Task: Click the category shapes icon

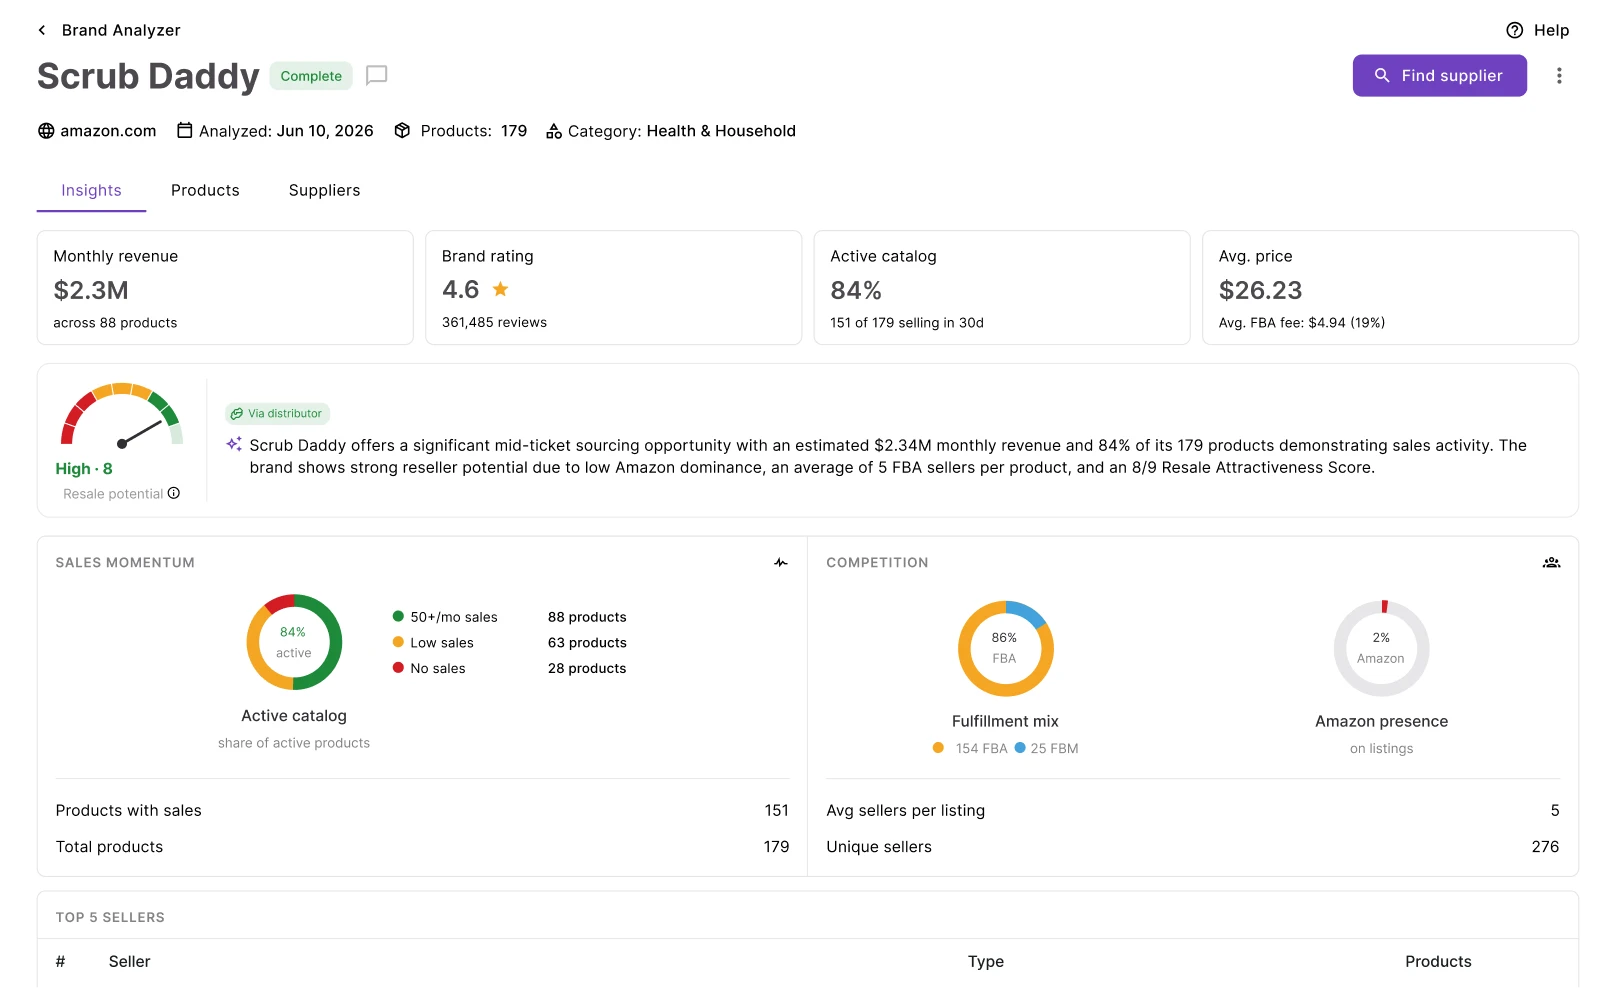Action: pos(553,131)
